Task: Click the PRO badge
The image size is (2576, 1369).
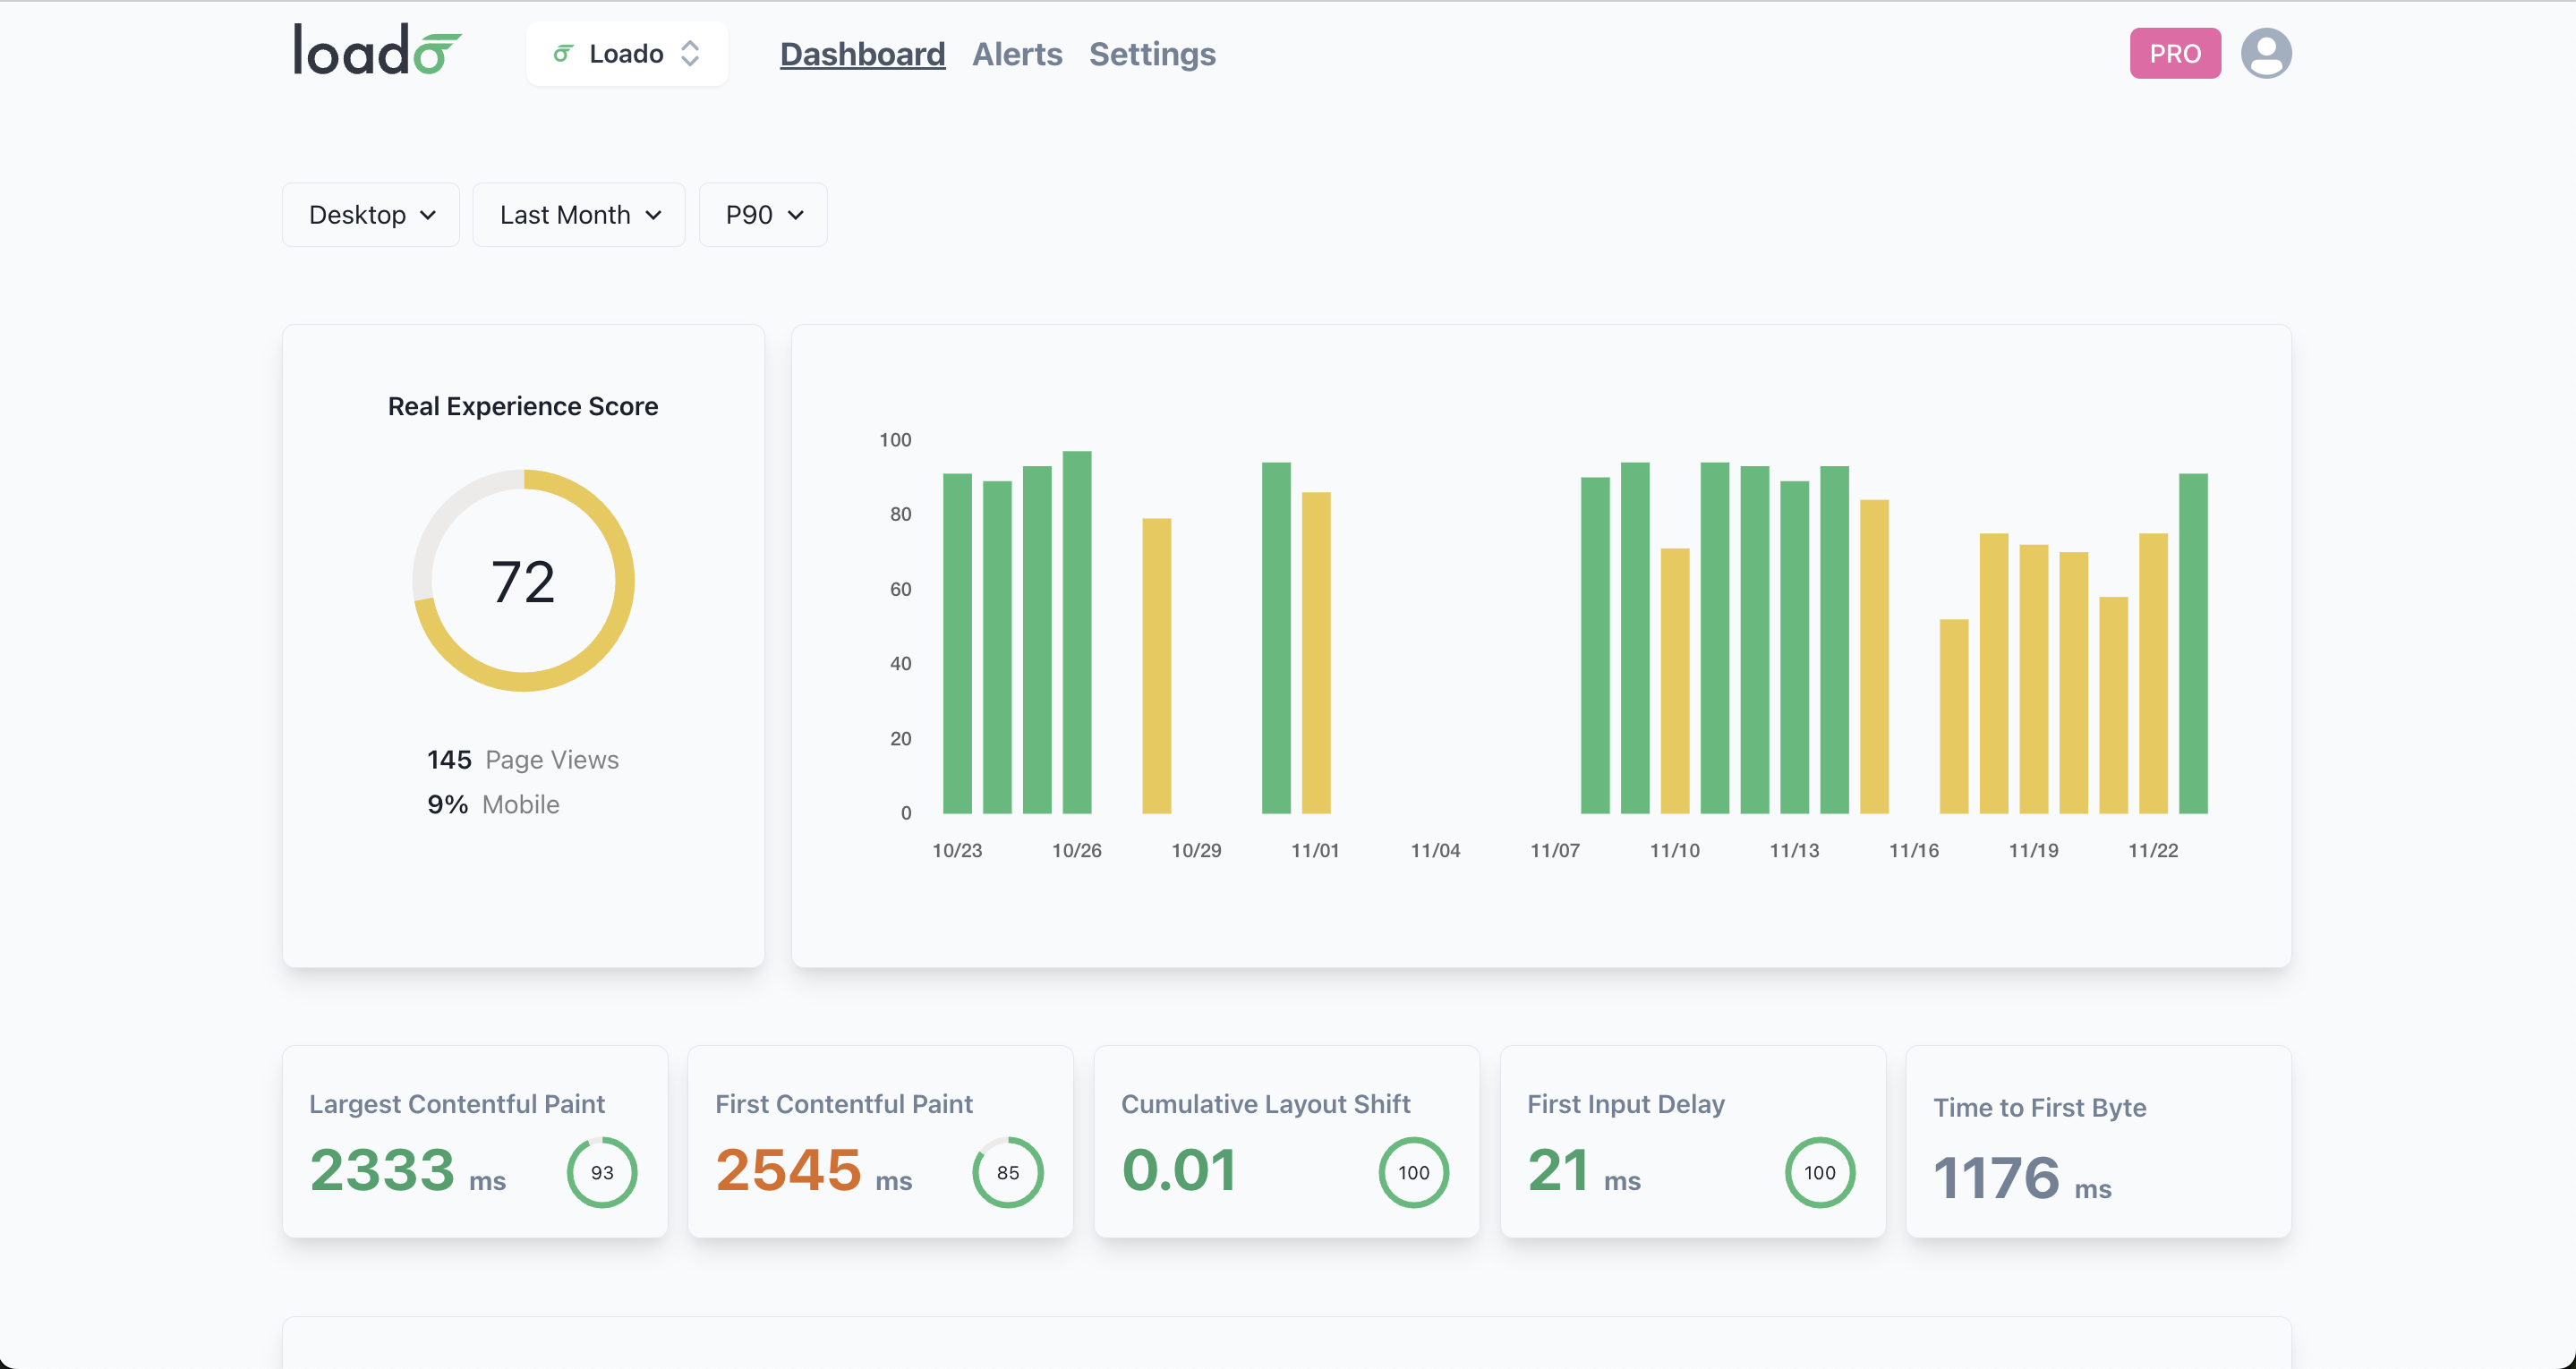Action: click(x=2175, y=53)
